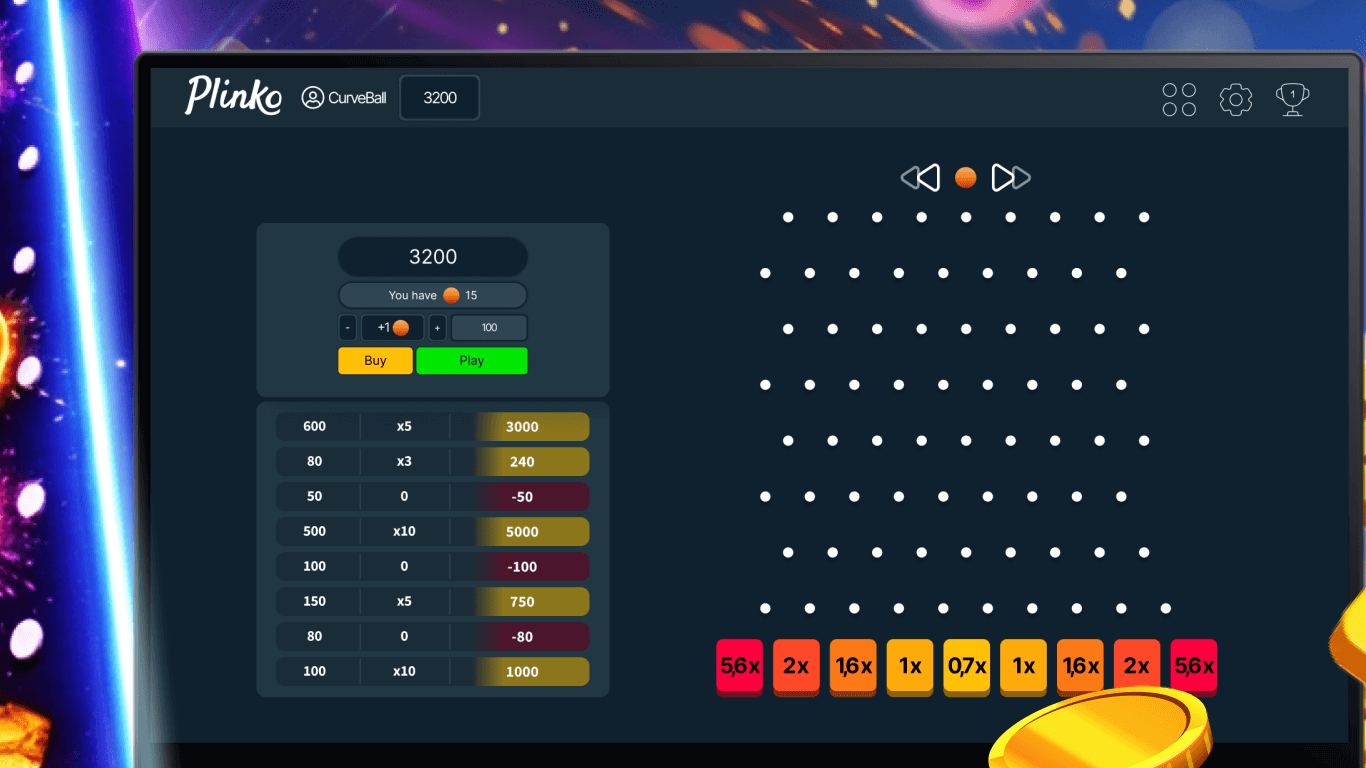Viewport: 1366px width, 768px height.
Task: Click the plus button to increase bet
Action: (436, 327)
